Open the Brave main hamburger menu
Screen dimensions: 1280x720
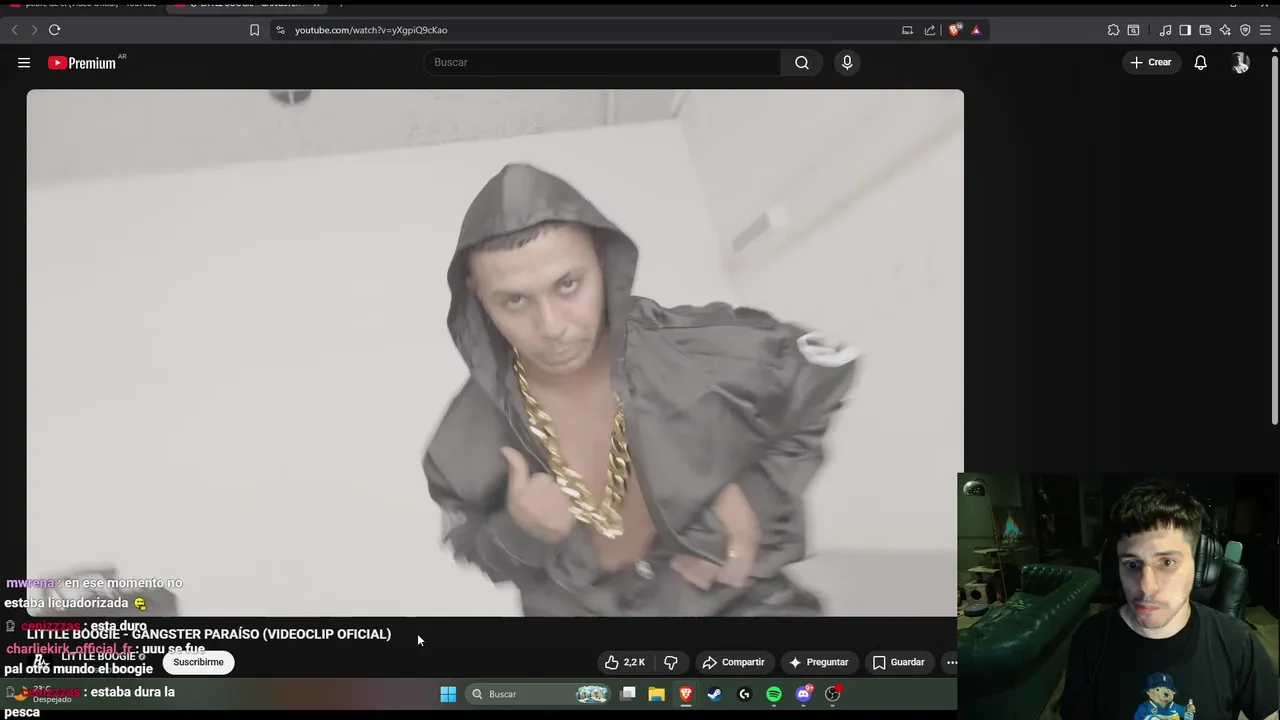pos(1266,30)
